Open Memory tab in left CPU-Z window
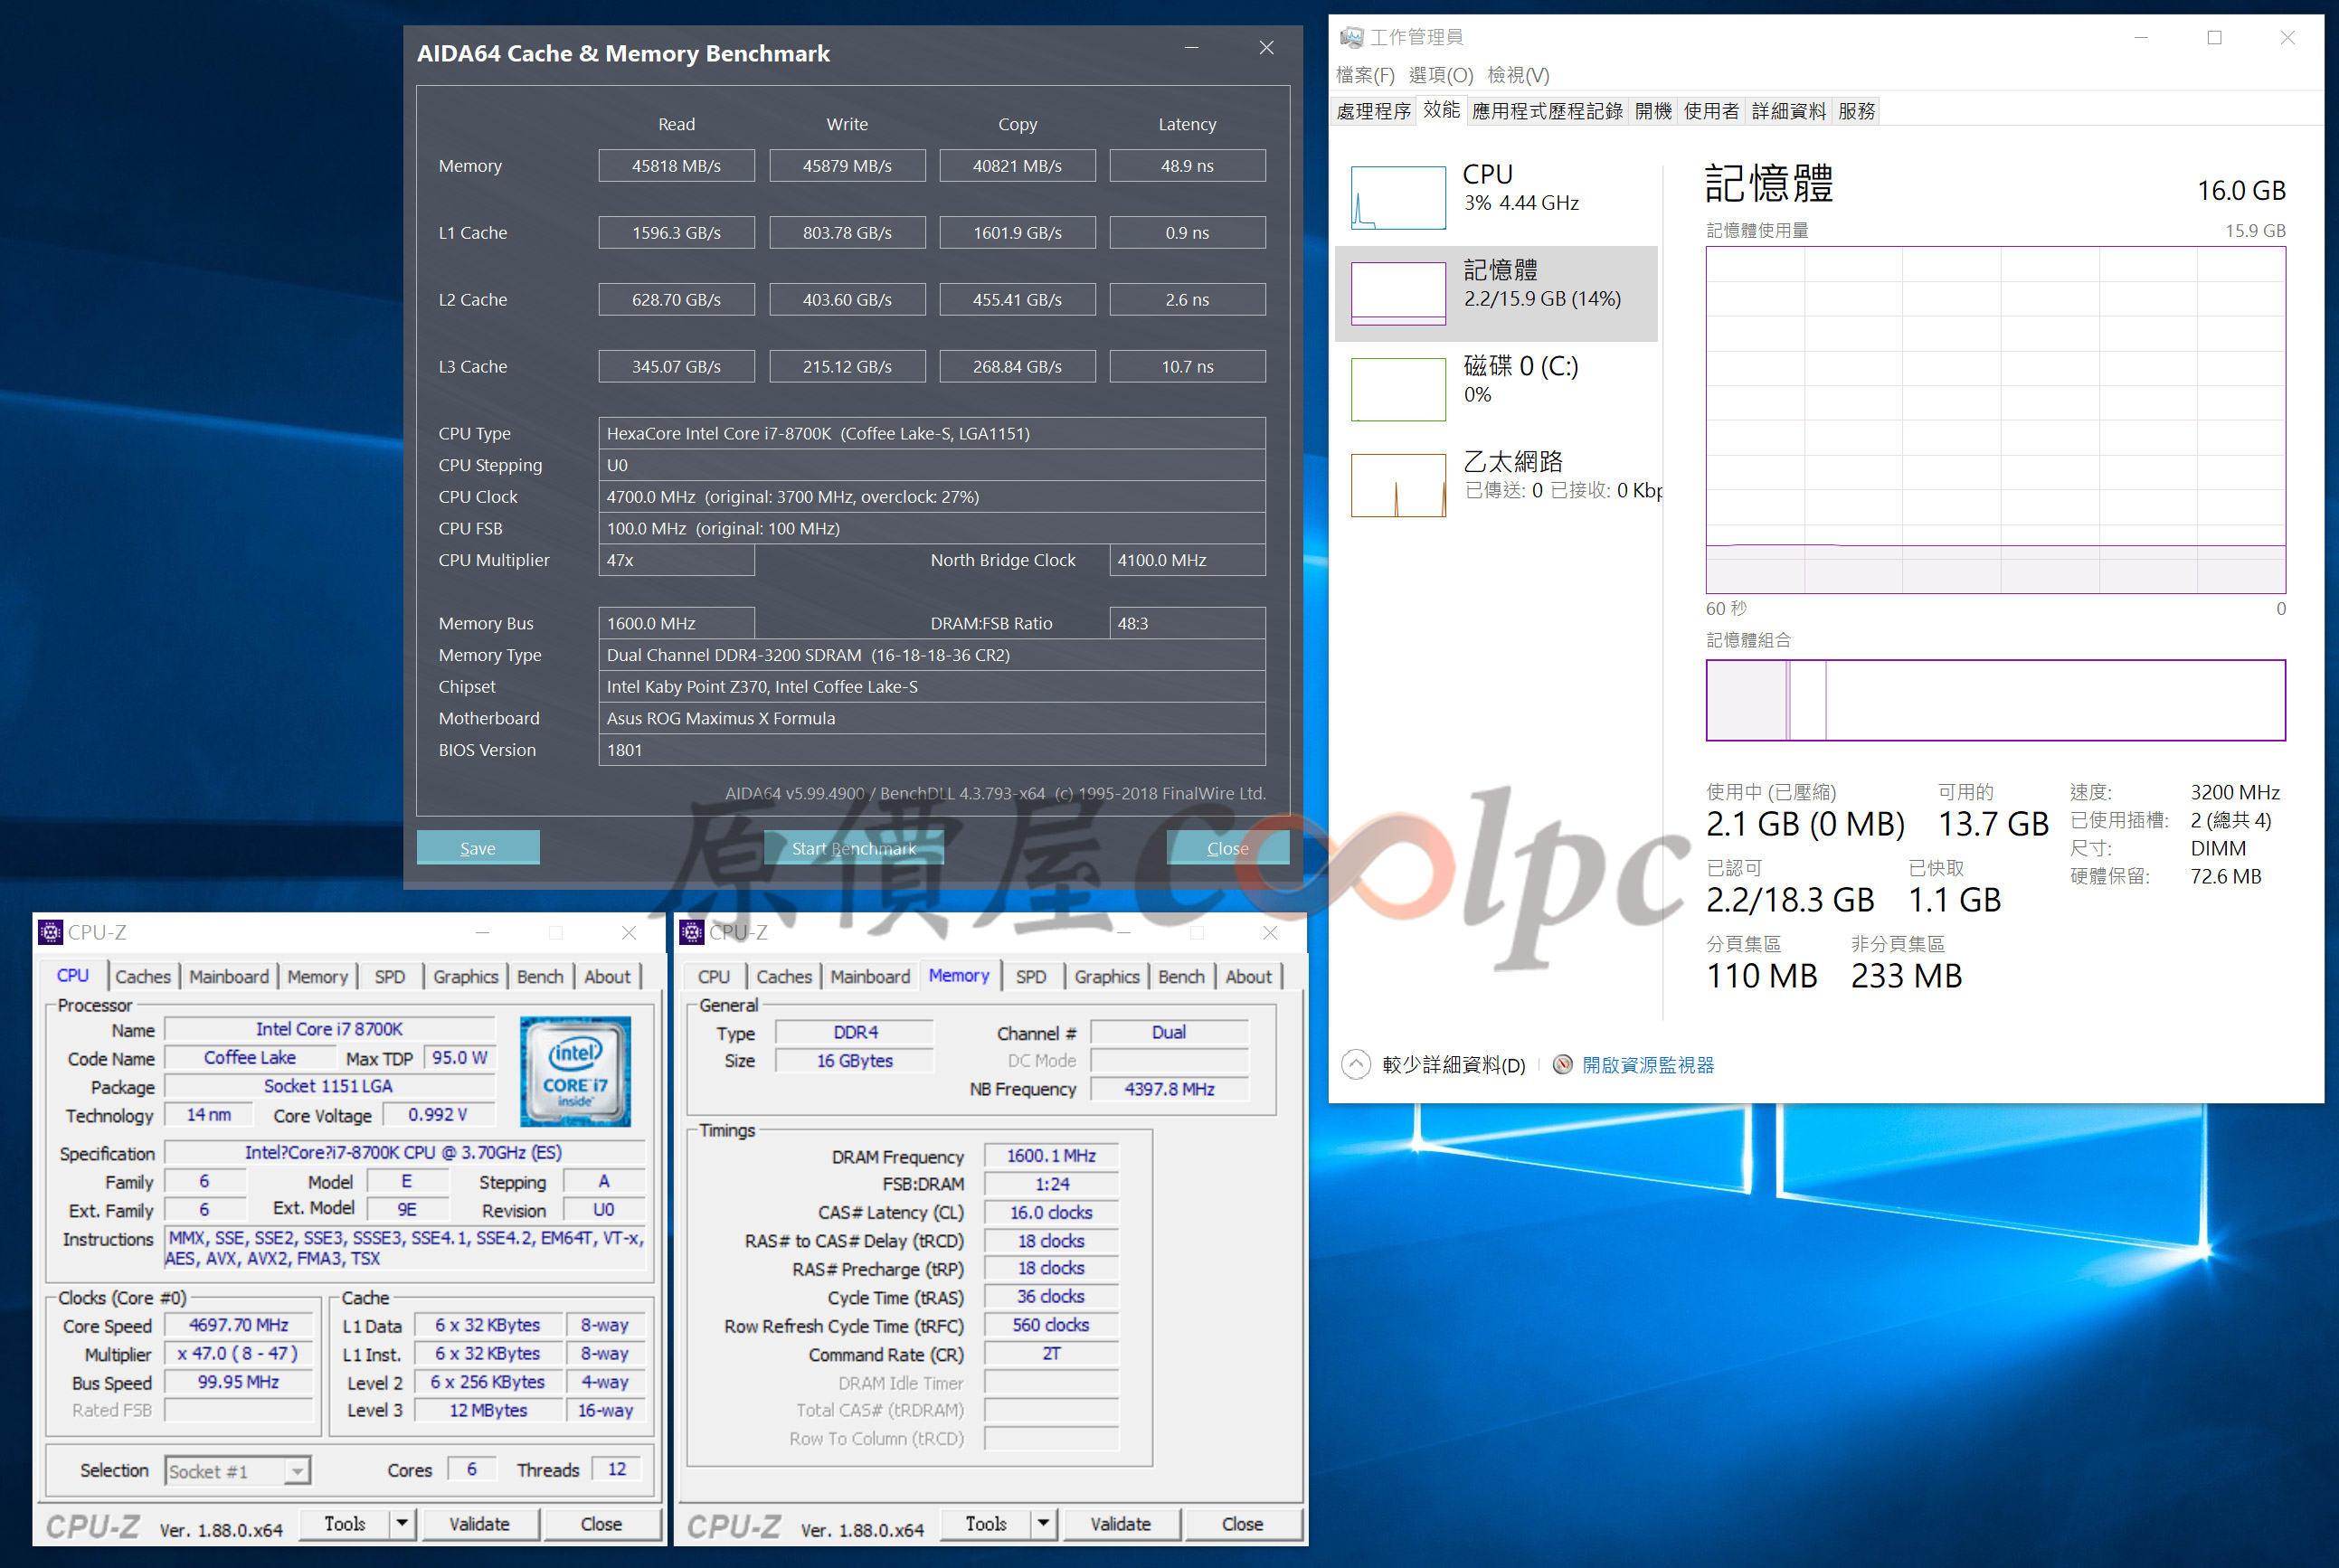 pos(317,977)
